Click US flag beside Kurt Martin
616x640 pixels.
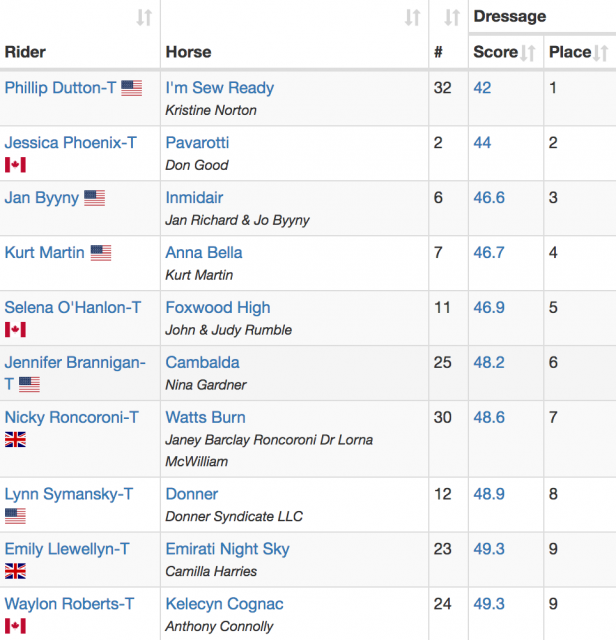tap(101, 253)
